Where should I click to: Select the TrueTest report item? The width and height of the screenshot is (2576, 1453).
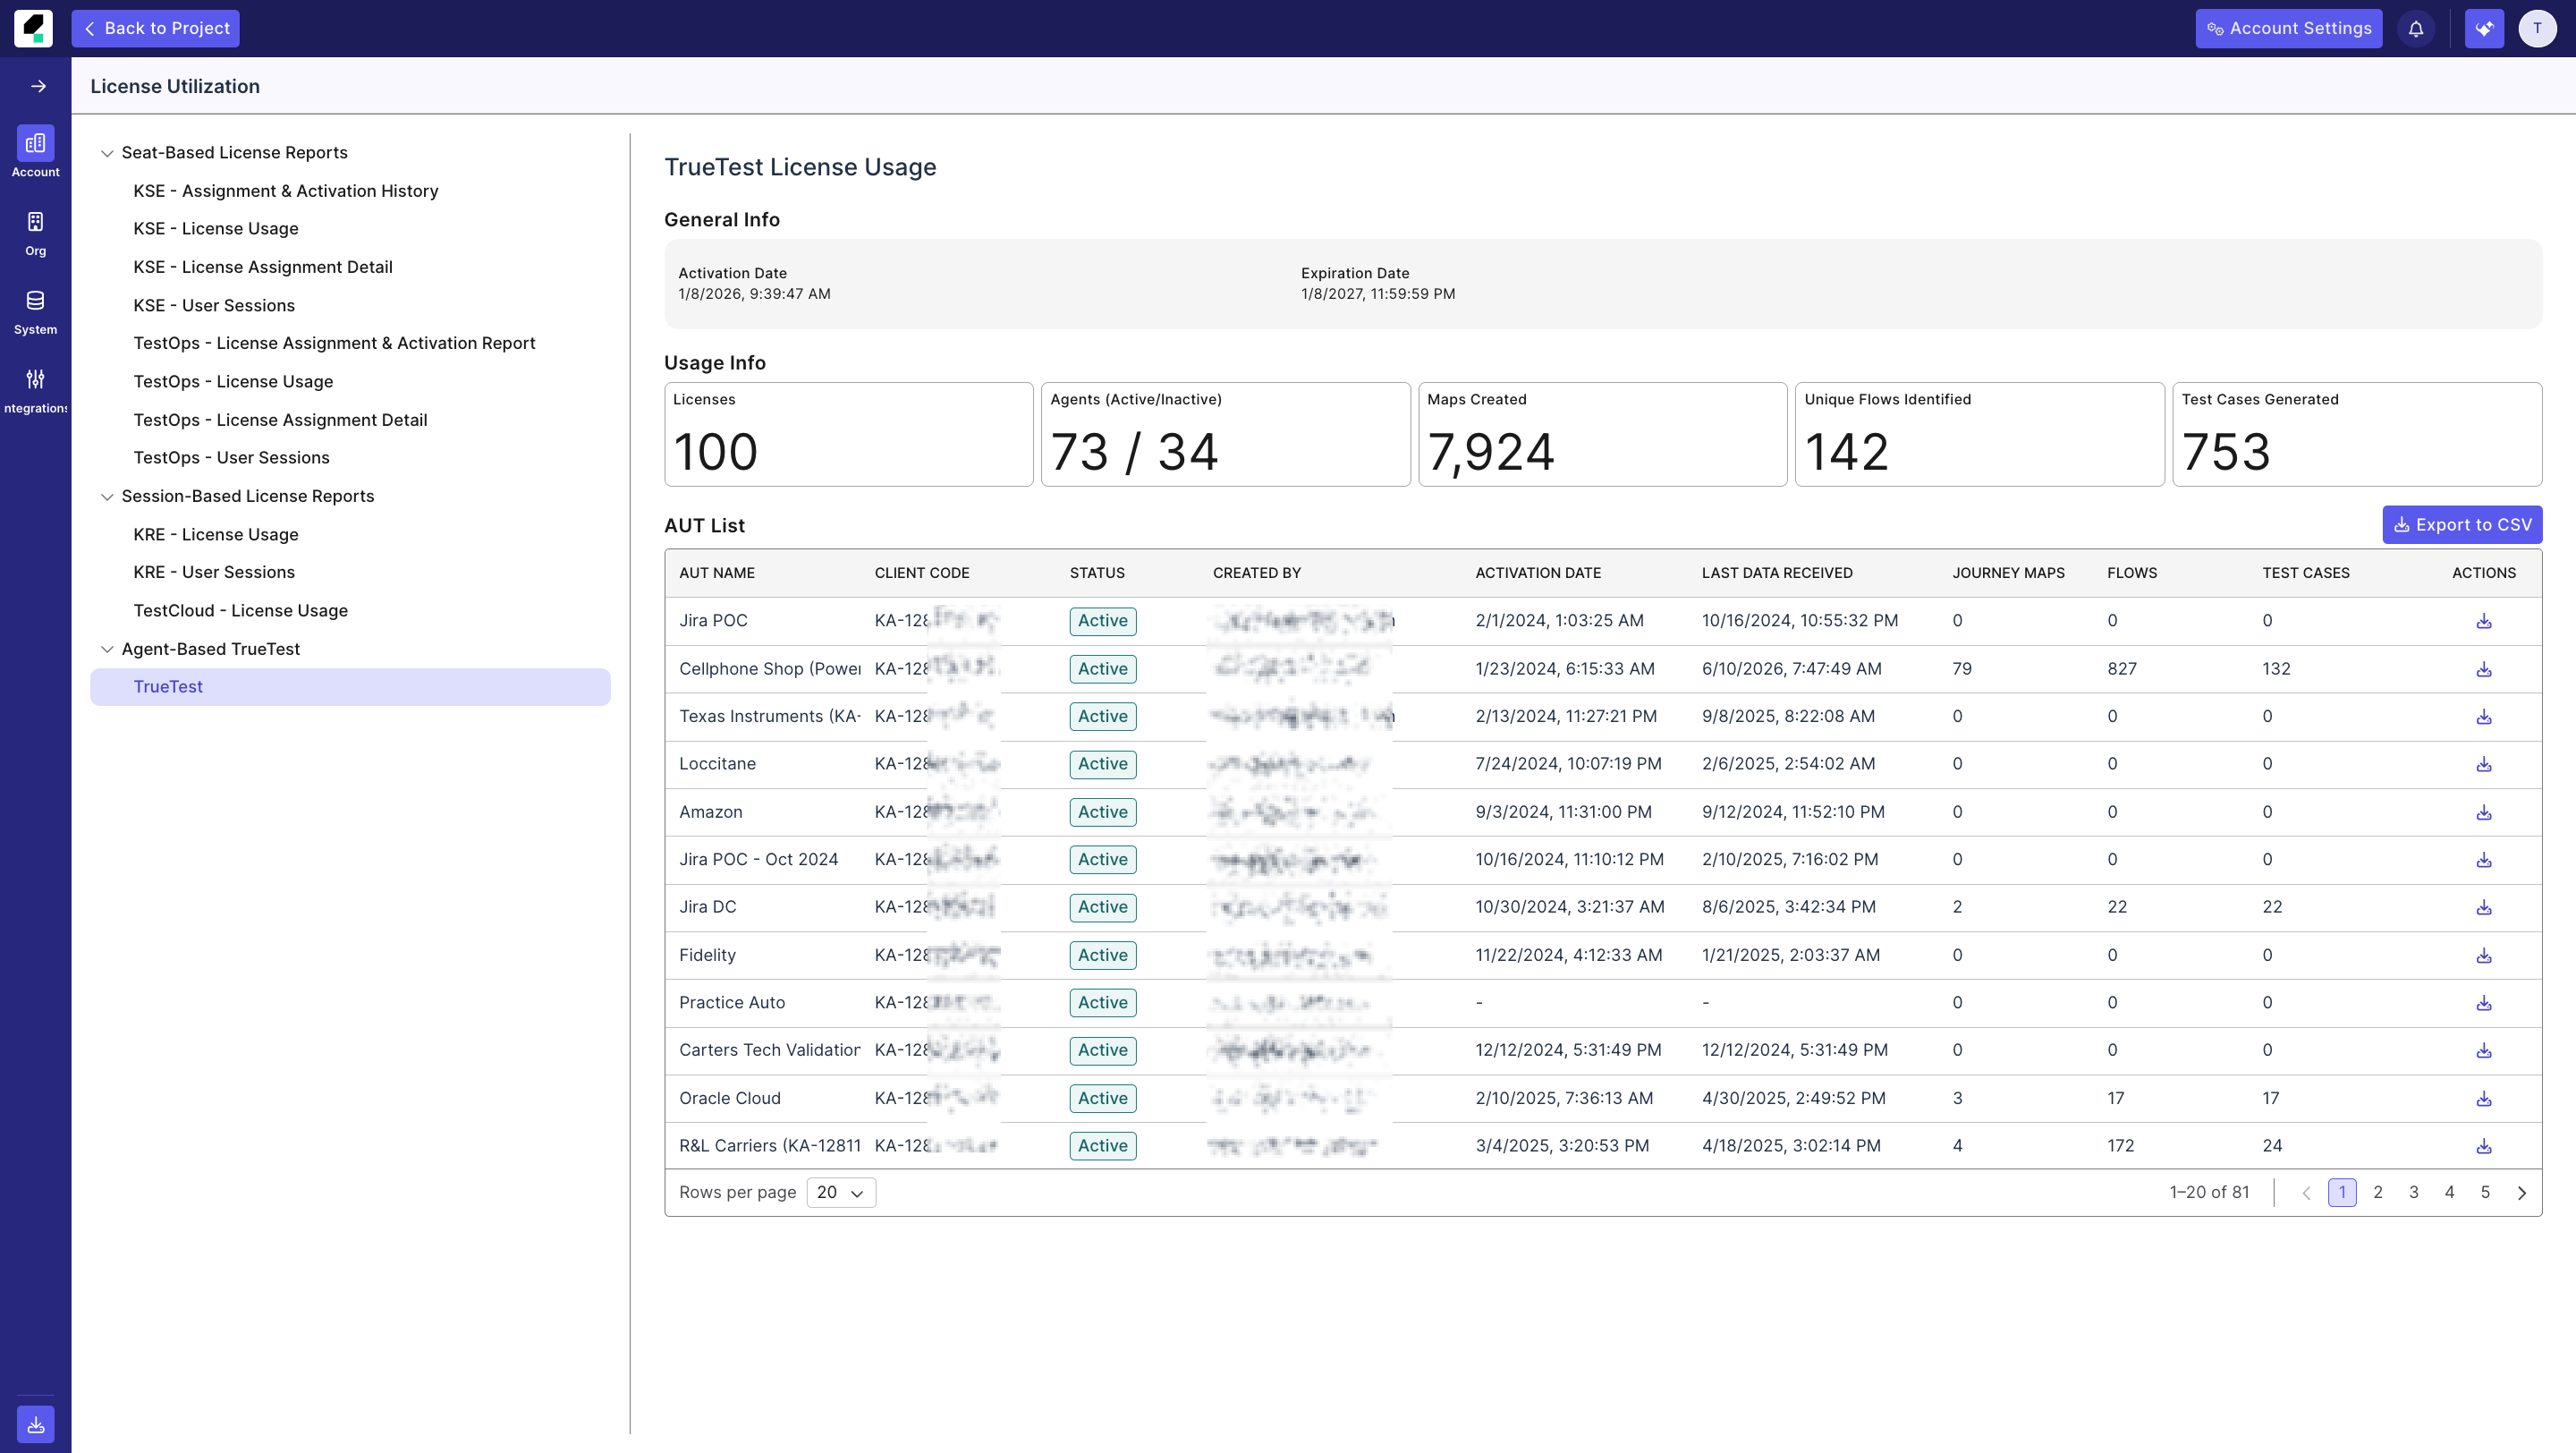point(350,687)
